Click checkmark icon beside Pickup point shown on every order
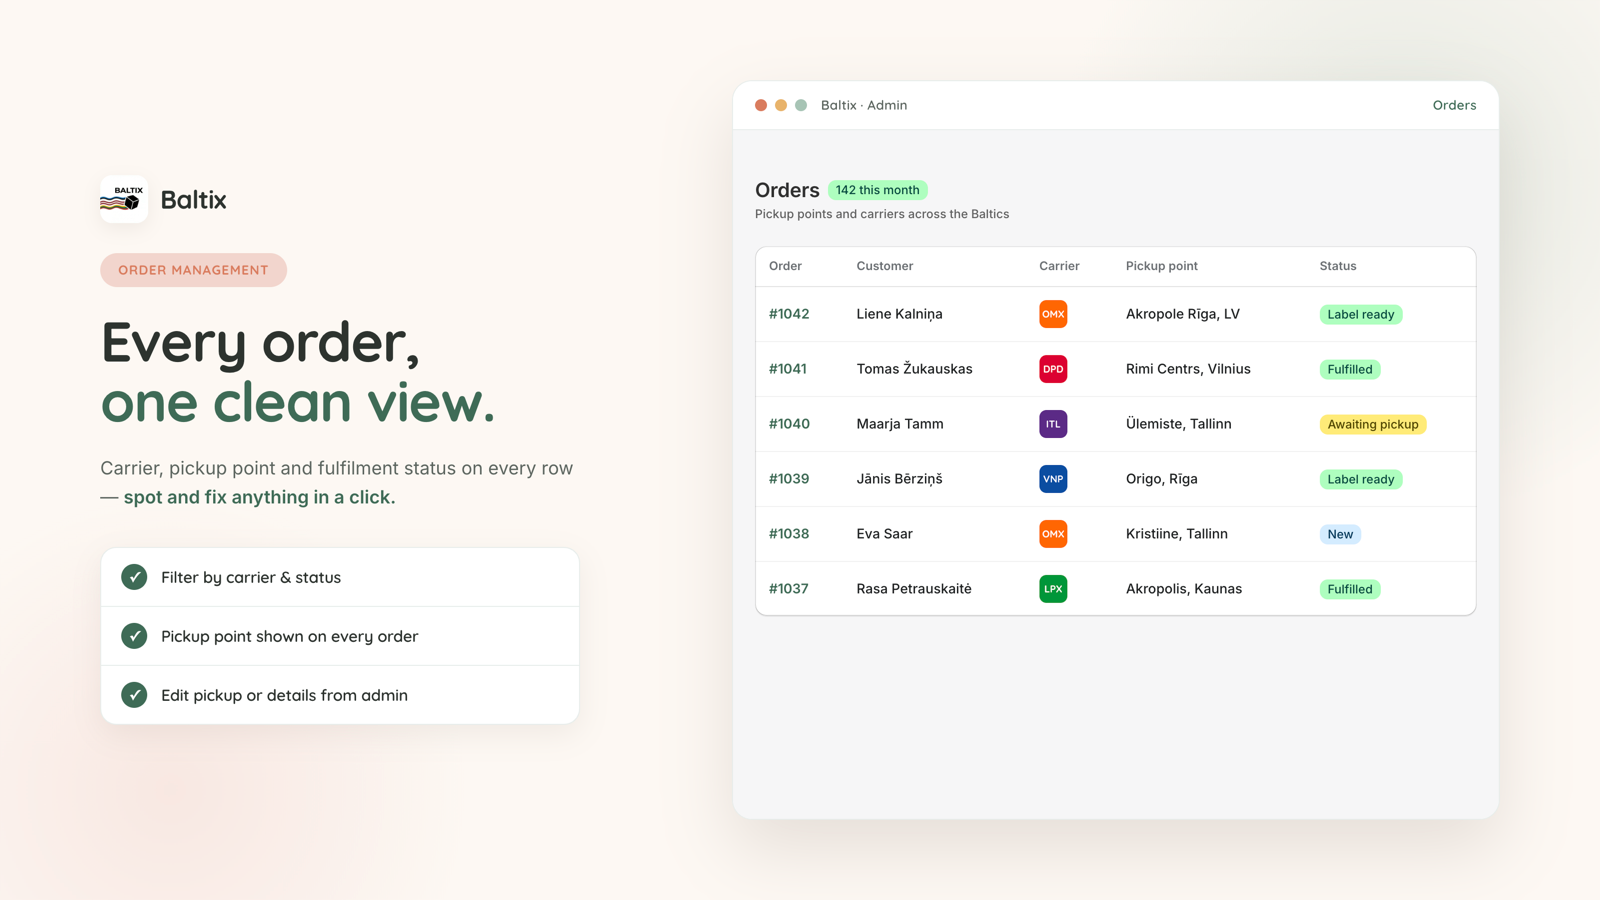This screenshot has height=900, width=1600. click(134, 636)
